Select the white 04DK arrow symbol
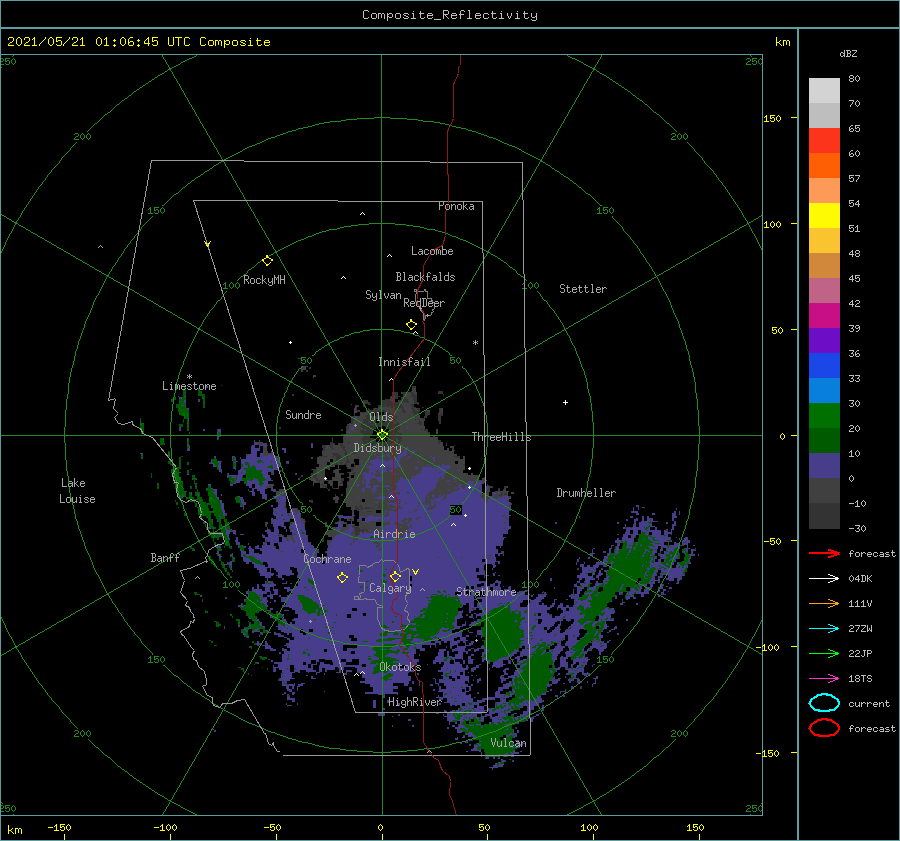900x841 pixels. click(x=824, y=578)
